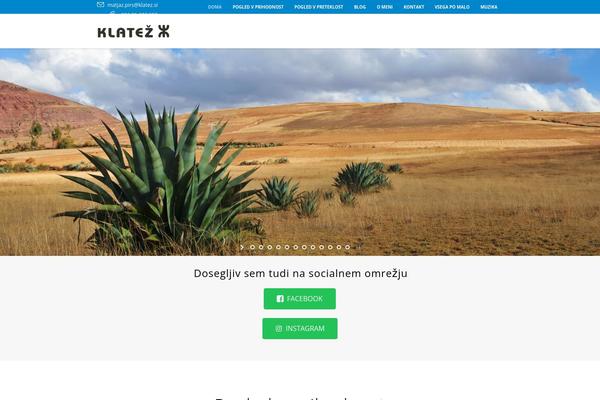The width and height of the screenshot is (600, 400).
Task: Open the Muzika menu item
Action: (489, 7)
